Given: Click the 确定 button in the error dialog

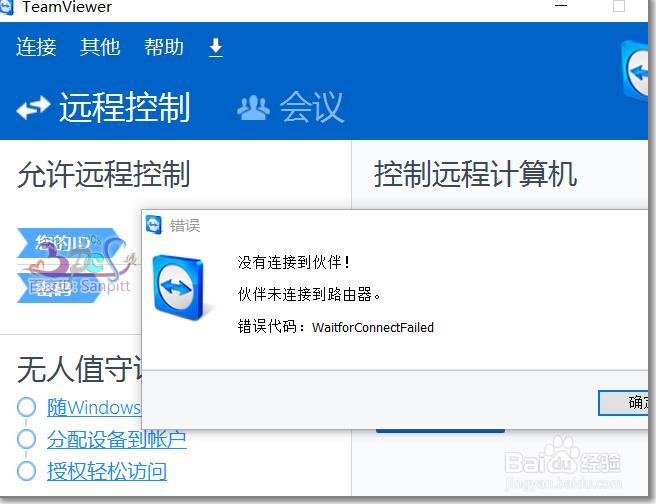Looking at the screenshot, I should coord(623,403).
